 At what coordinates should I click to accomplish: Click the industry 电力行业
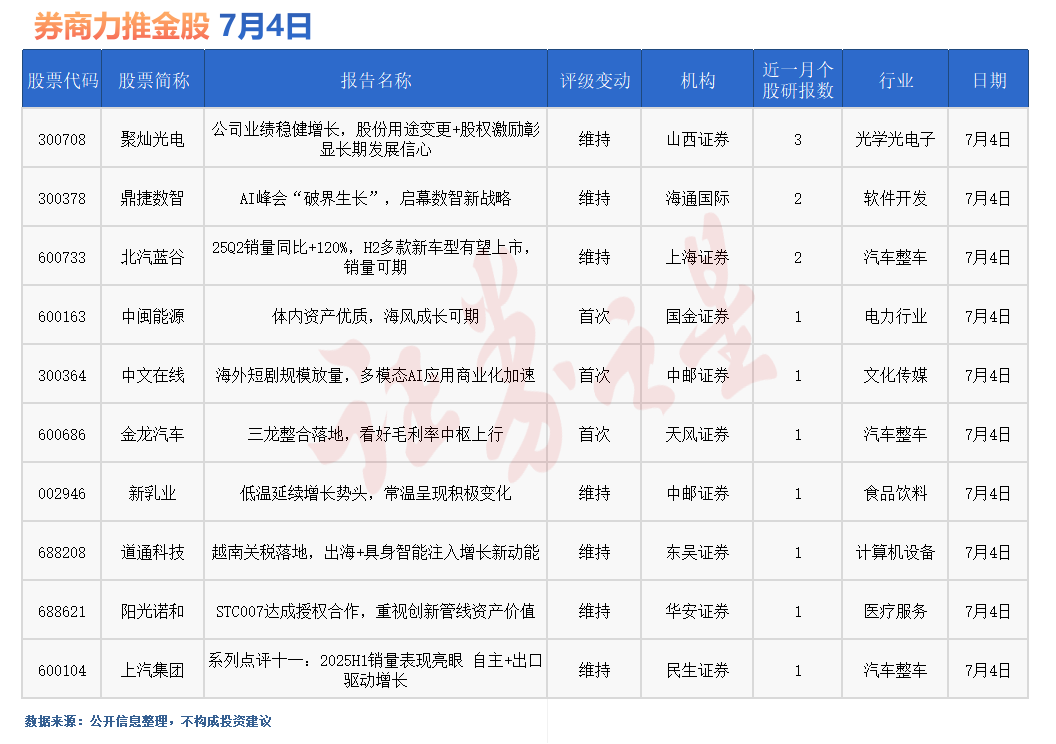pyautogui.click(x=896, y=316)
